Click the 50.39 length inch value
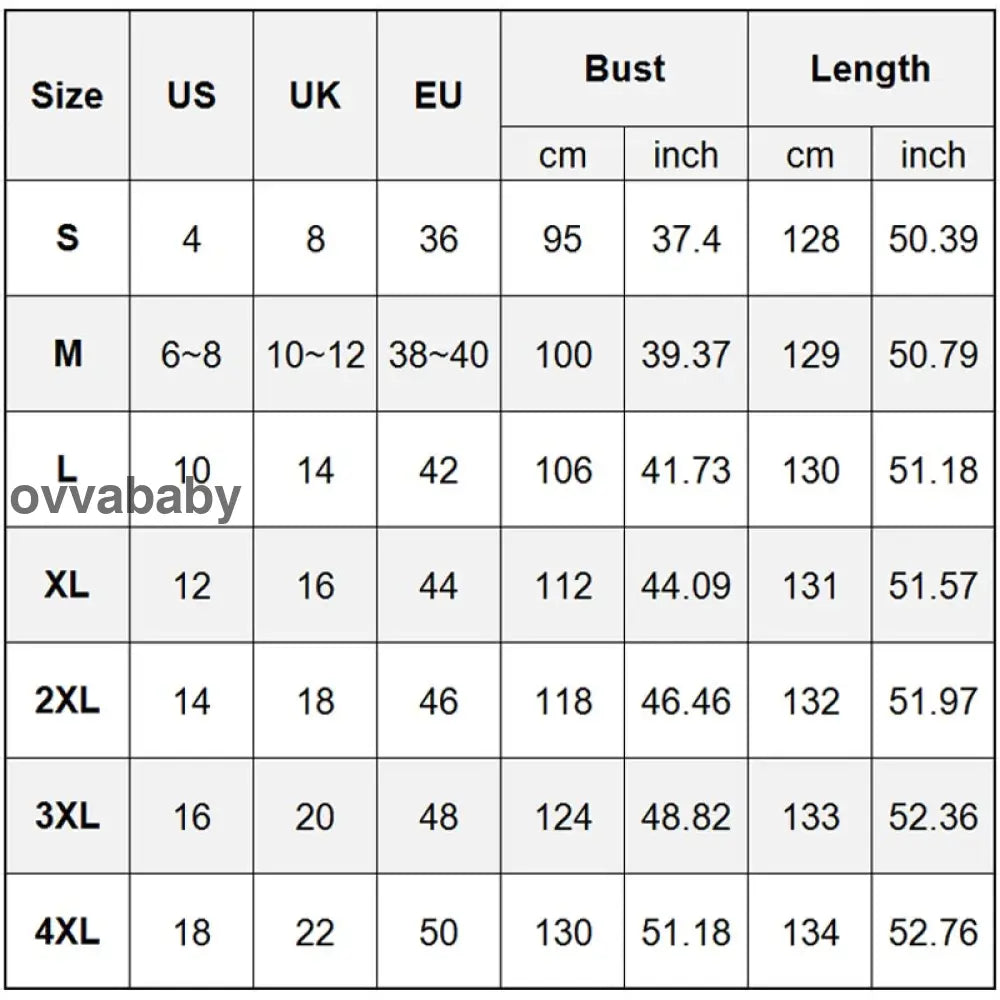Image resolution: width=1000 pixels, height=1000 pixels. [x=933, y=240]
